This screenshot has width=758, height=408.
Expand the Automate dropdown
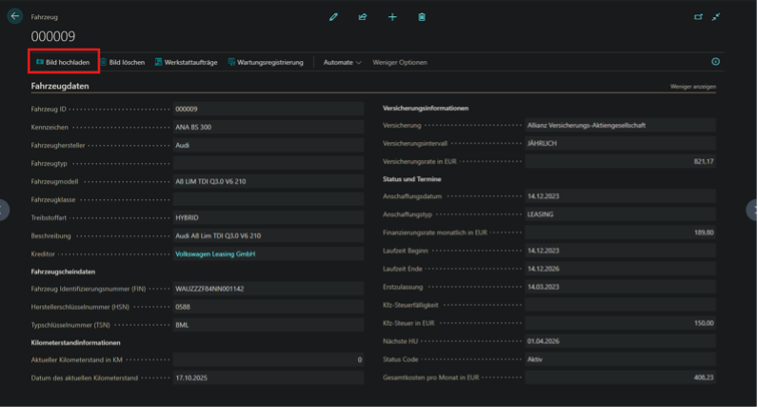[342, 62]
